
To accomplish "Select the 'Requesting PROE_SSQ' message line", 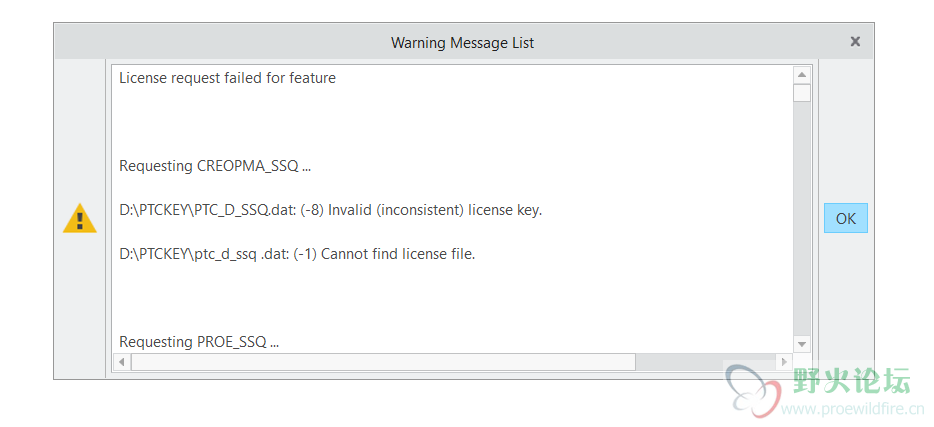I will pos(199,342).
